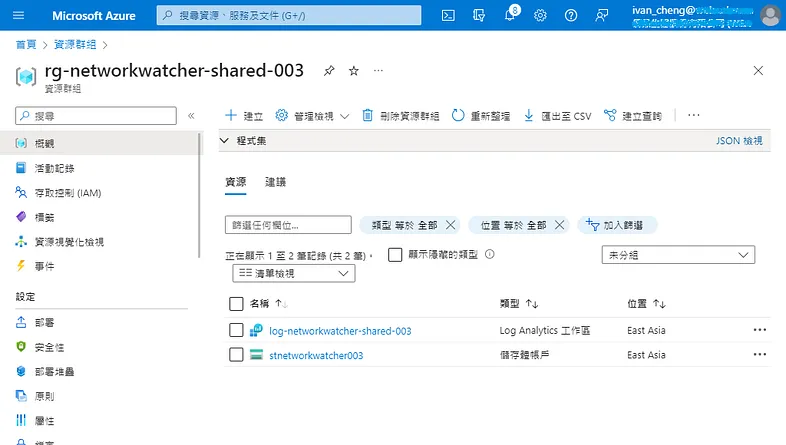Open the feedback icon in top bar
The height and width of the screenshot is (445, 786).
pyautogui.click(x=602, y=16)
